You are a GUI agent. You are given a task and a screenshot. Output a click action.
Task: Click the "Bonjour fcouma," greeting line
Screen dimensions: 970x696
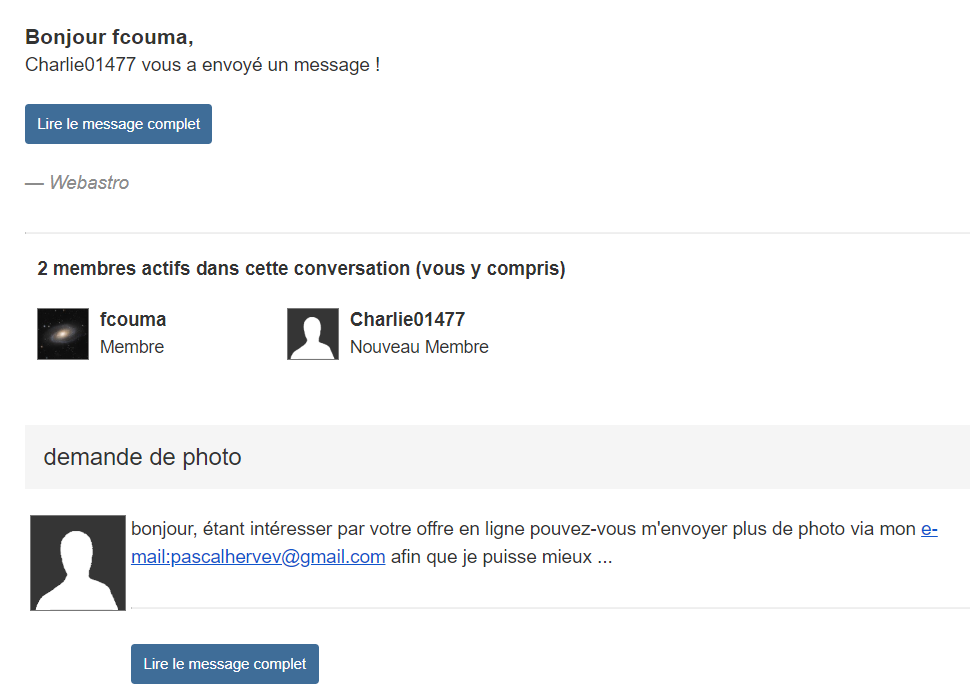pos(109,38)
